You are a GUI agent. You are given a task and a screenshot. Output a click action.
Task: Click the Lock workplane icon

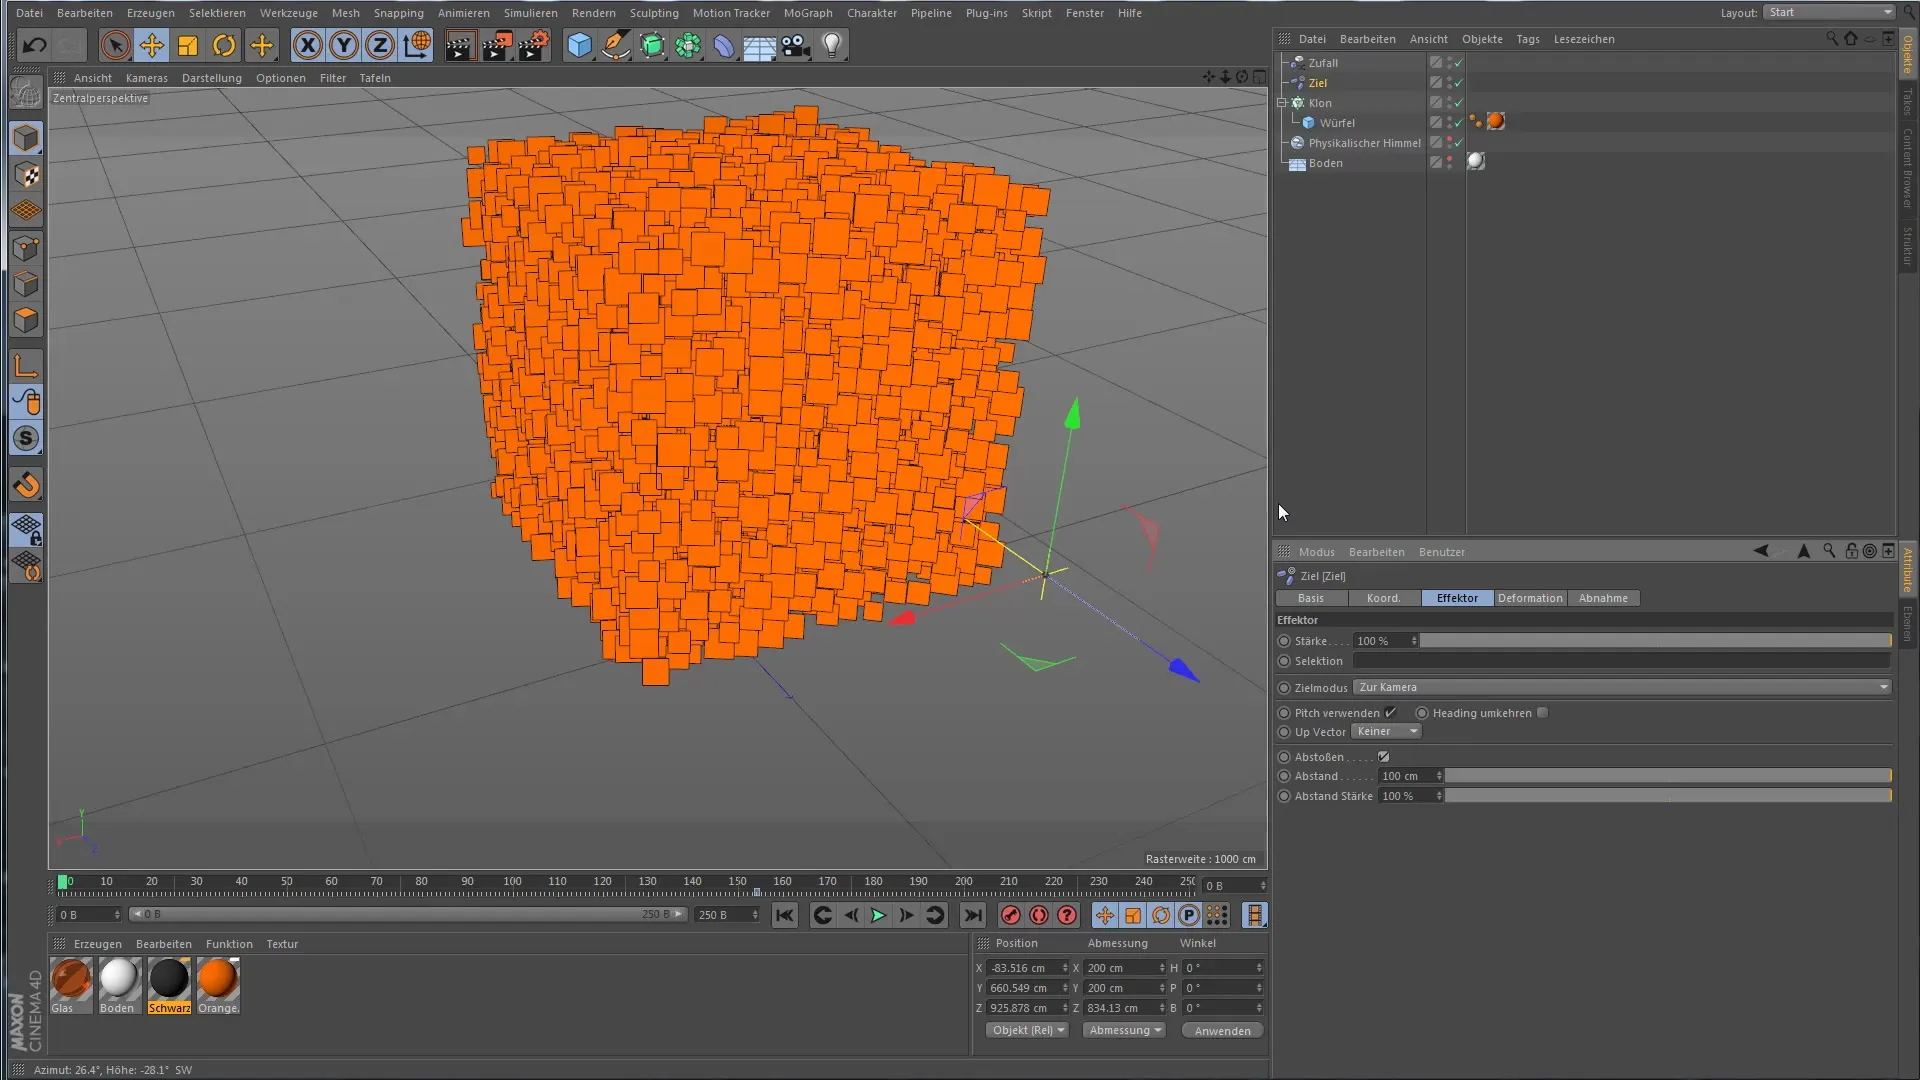(x=26, y=529)
